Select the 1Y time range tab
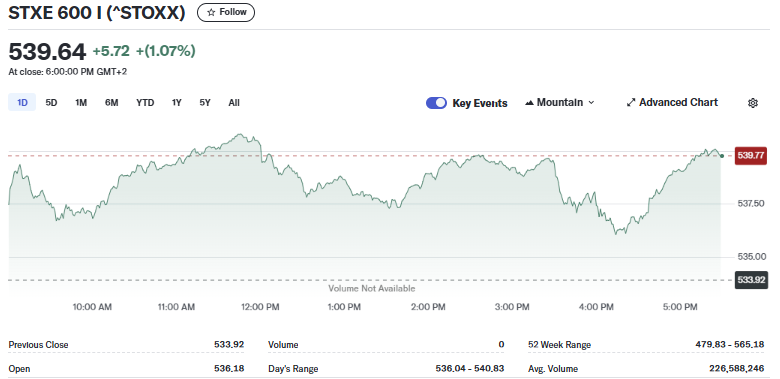The height and width of the screenshot is (379, 780). (177, 102)
